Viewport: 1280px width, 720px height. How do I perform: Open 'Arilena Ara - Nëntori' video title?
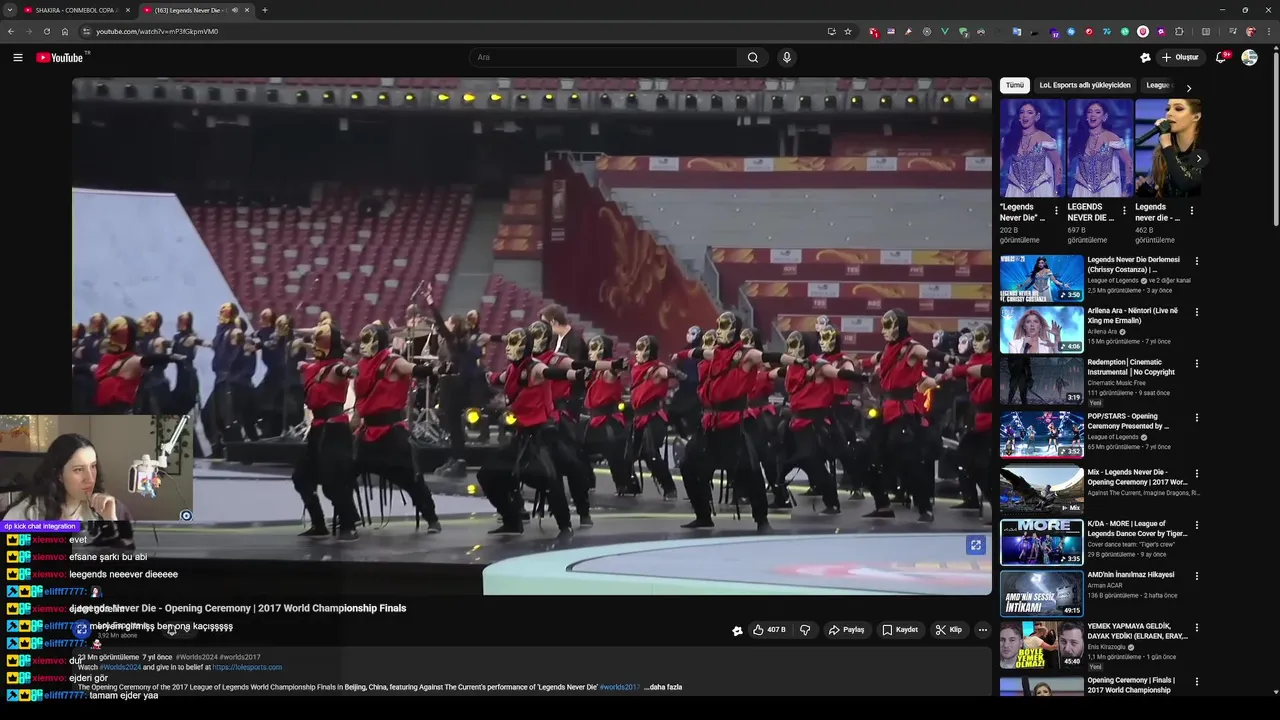click(1133, 315)
